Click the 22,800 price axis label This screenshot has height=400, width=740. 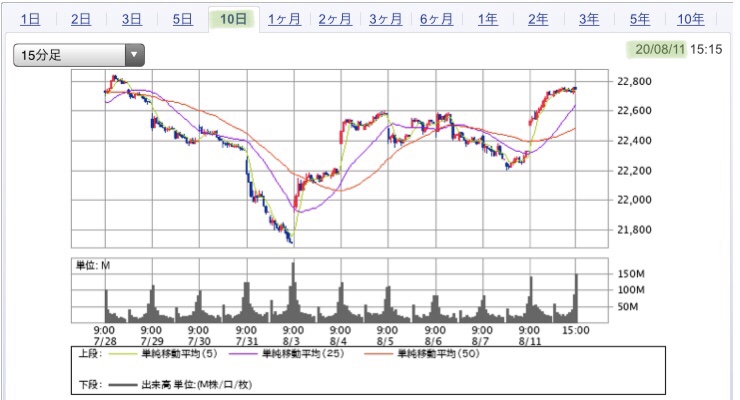coord(634,81)
